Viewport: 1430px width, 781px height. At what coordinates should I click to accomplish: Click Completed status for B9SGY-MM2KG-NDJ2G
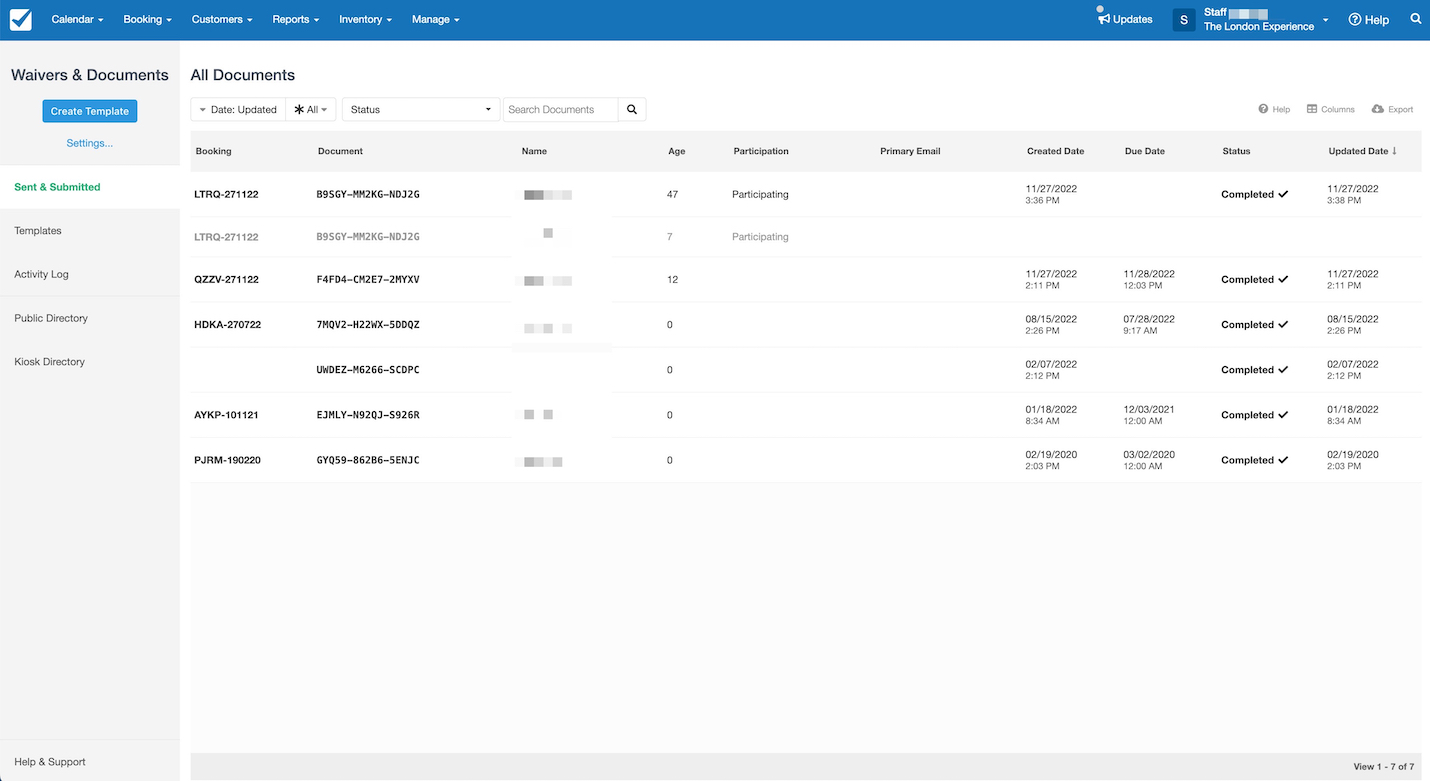pyautogui.click(x=1254, y=194)
